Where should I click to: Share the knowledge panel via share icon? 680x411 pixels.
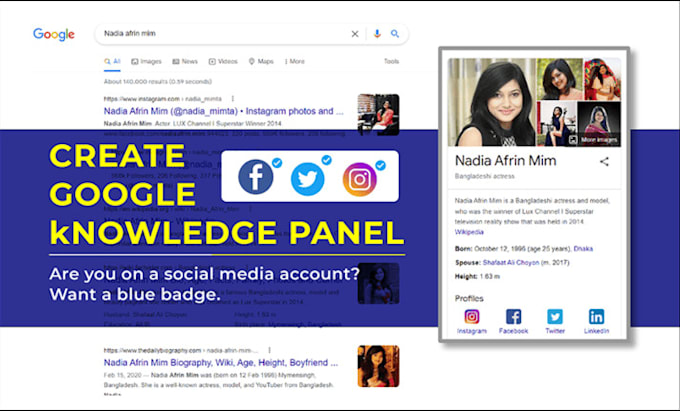pos(604,162)
